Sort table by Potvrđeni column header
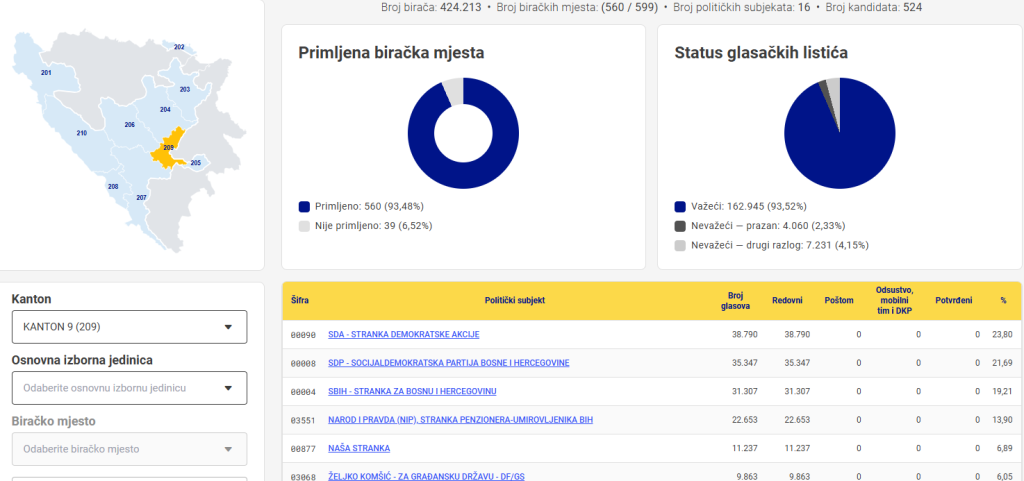 (953, 300)
